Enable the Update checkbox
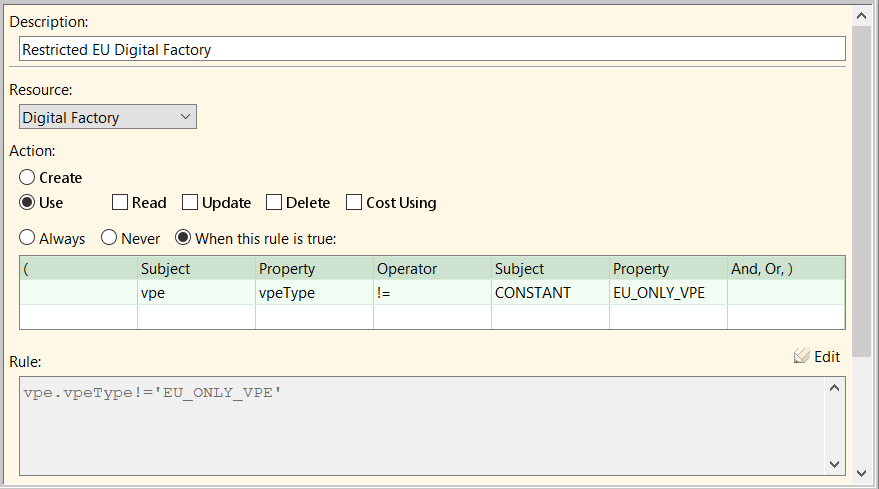This screenshot has height=489, width=879. 191,203
